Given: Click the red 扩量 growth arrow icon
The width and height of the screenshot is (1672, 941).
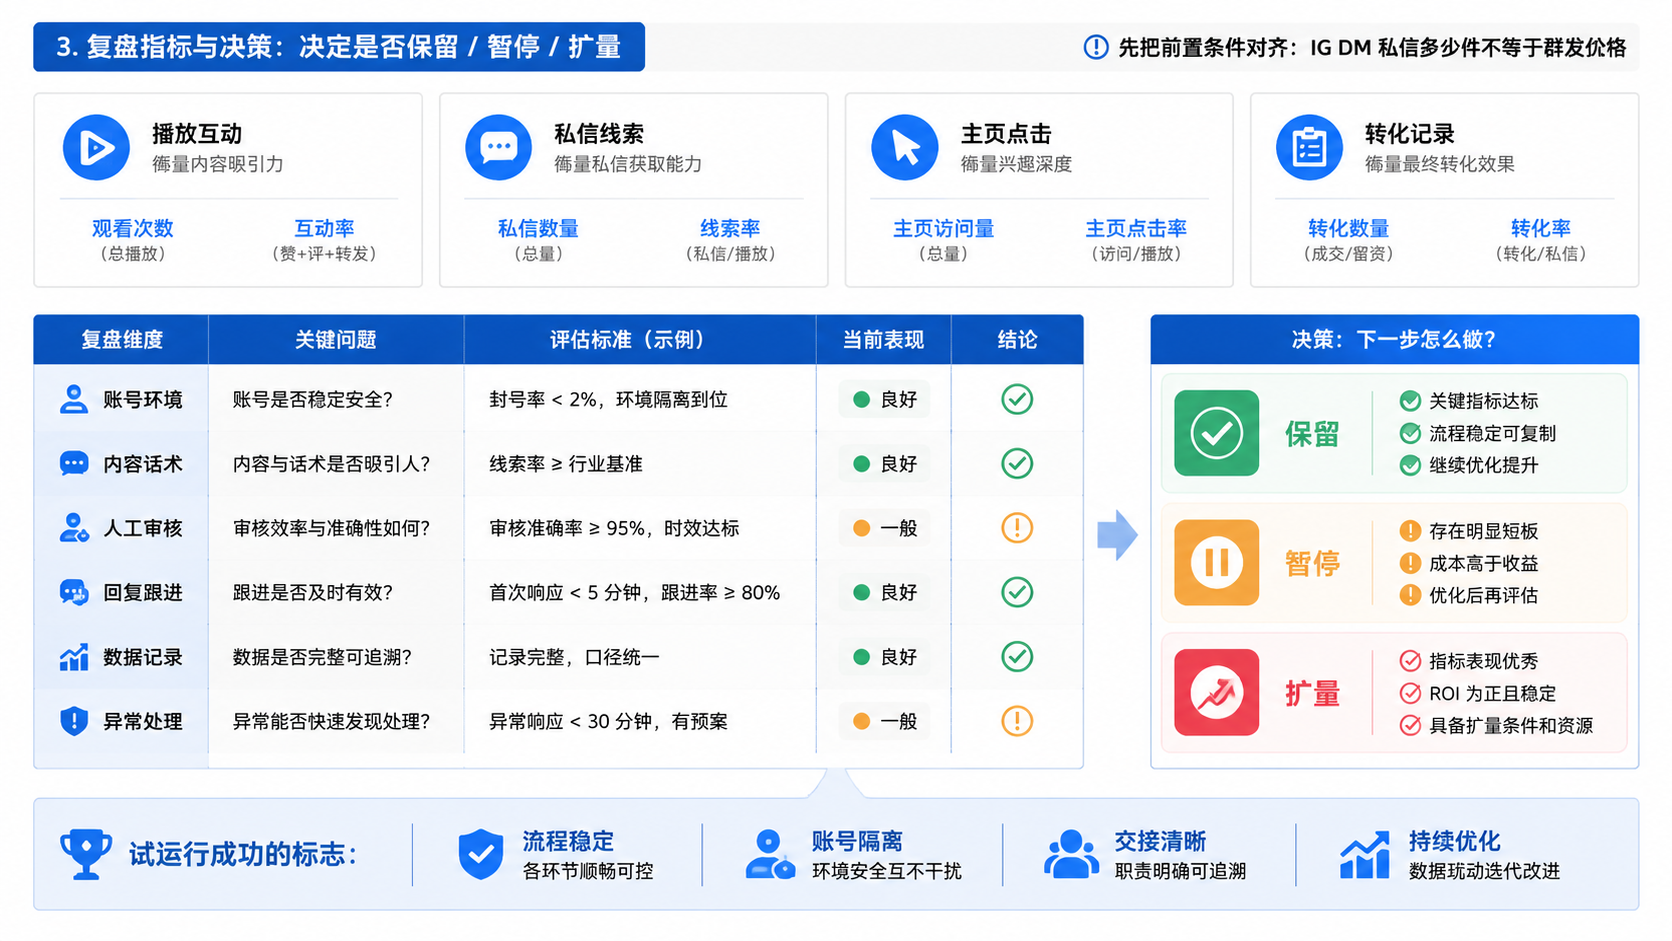Looking at the screenshot, I should click(x=1216, y=692).
